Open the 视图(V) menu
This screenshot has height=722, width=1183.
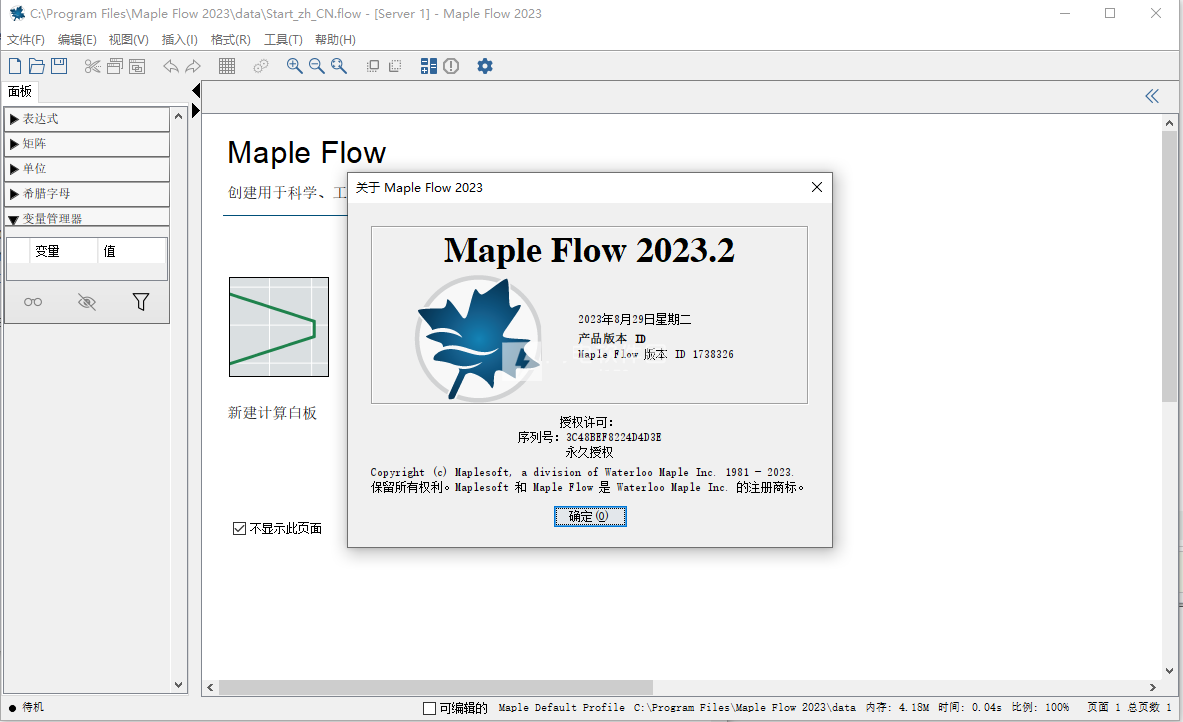point(128,39)
